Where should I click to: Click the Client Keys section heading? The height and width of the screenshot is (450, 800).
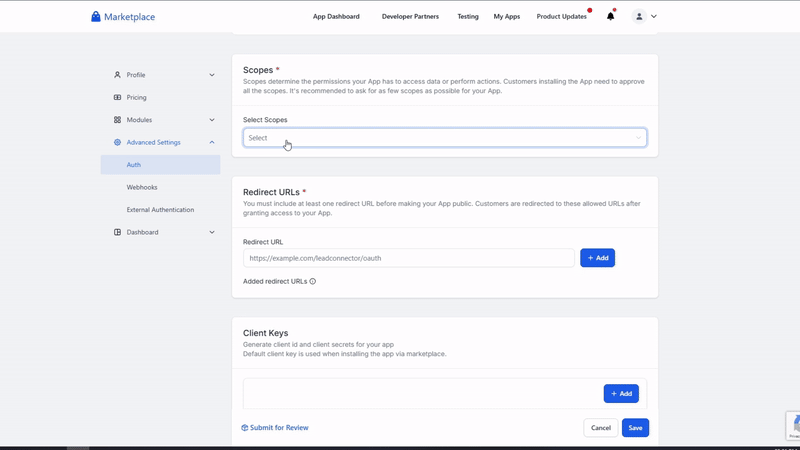click(x=265, y=333)
